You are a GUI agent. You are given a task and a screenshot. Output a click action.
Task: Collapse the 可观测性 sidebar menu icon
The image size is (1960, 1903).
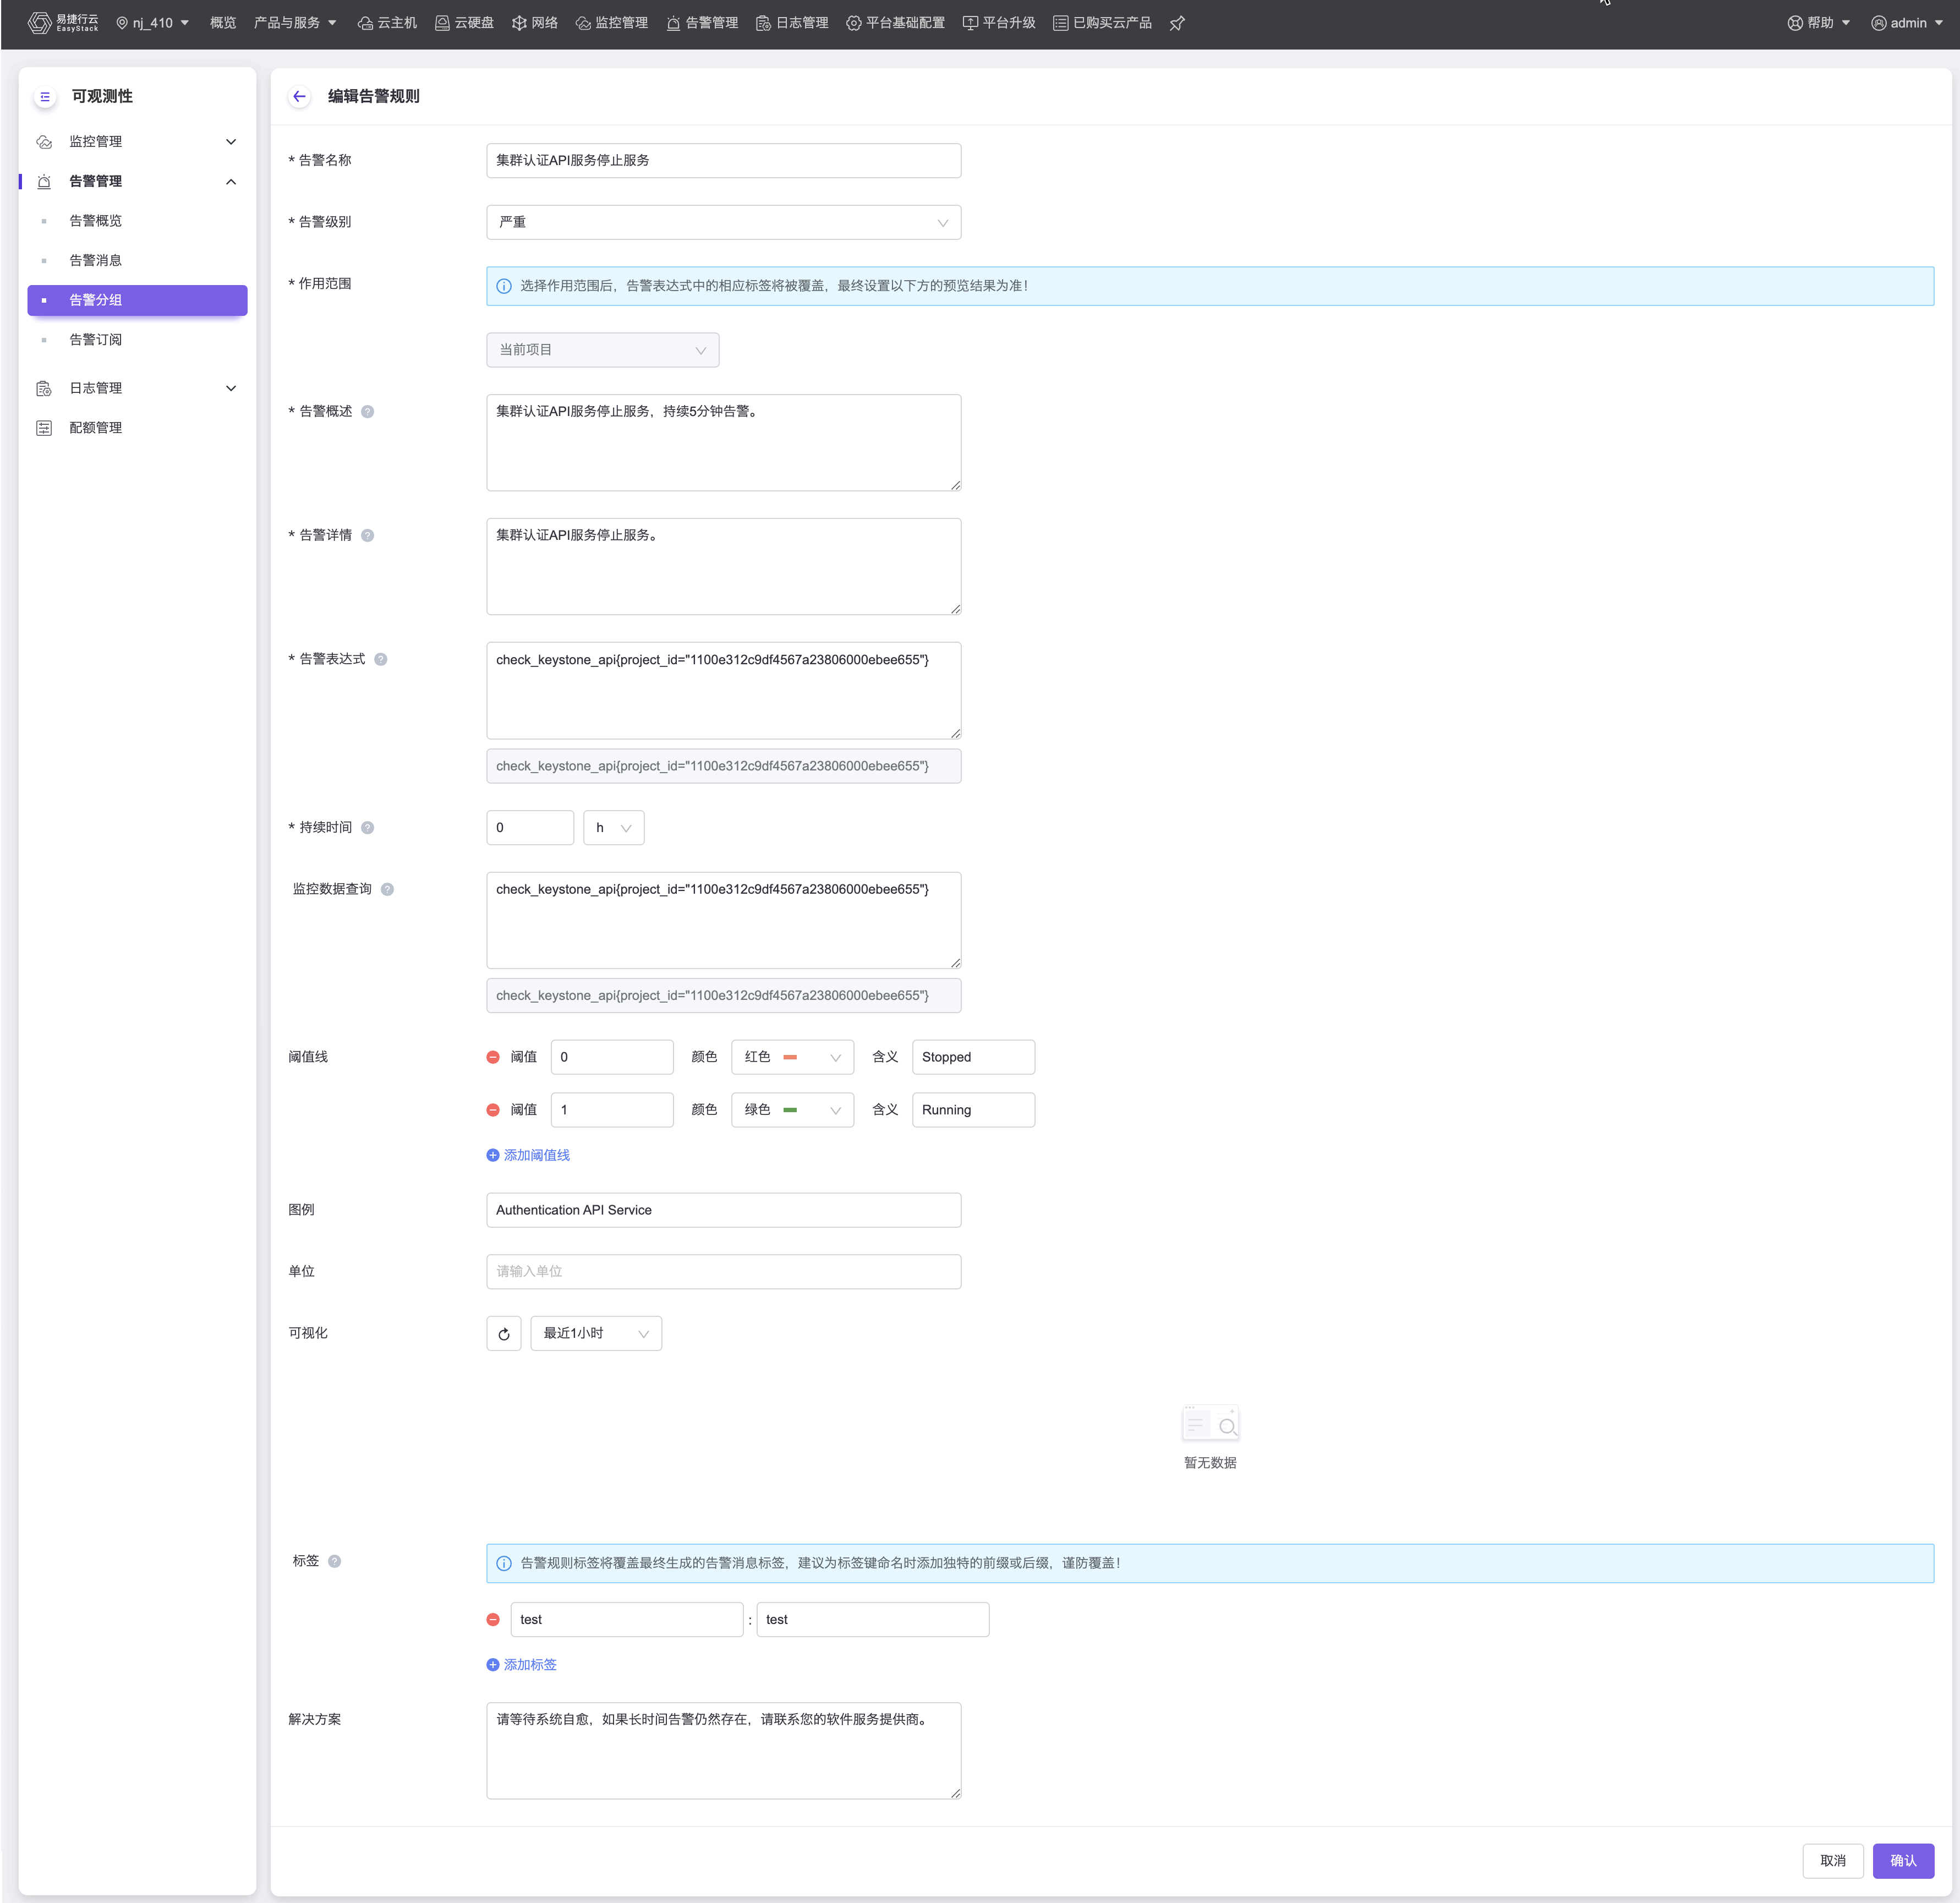(45, 97)
